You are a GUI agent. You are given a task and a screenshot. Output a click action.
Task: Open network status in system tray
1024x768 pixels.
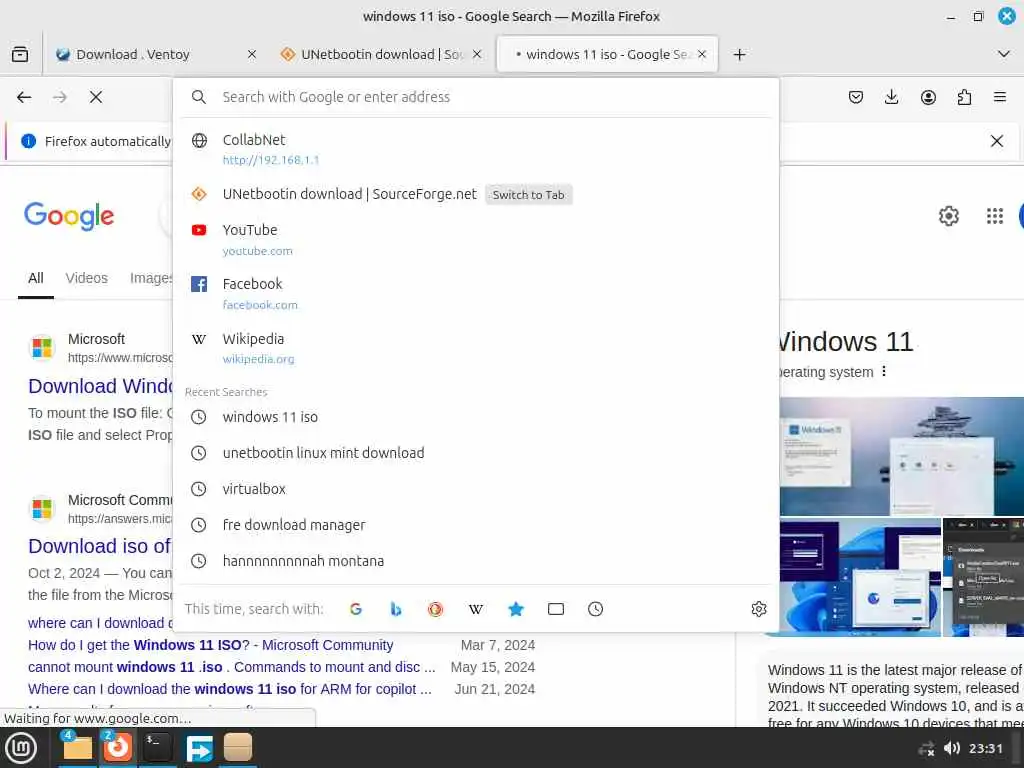pos(926,748)
